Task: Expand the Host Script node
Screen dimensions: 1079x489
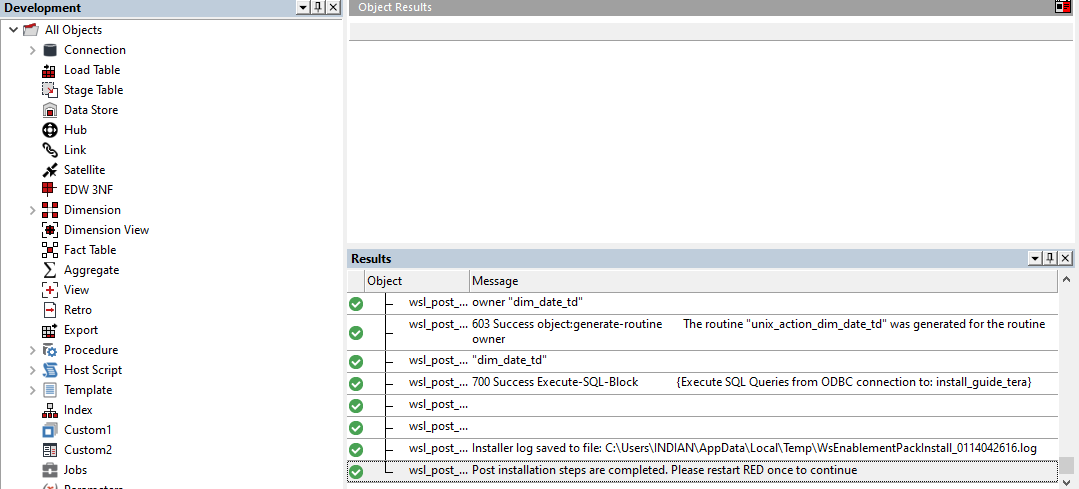Action: coord(32,369)
